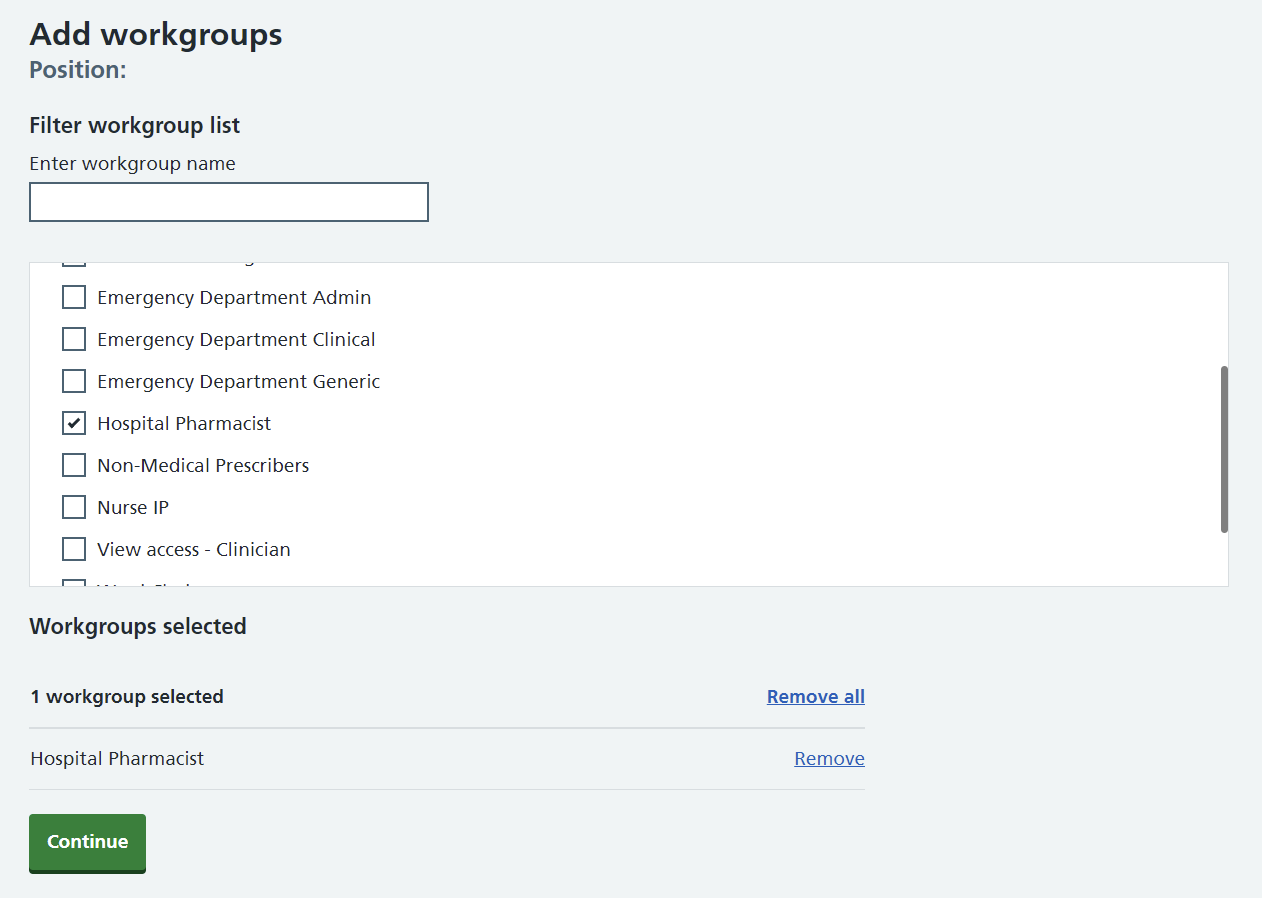1262x898 pixels.
Task: Click the Emergency Department Admin label
Action: pyautogui.click(x=234, y=297)
